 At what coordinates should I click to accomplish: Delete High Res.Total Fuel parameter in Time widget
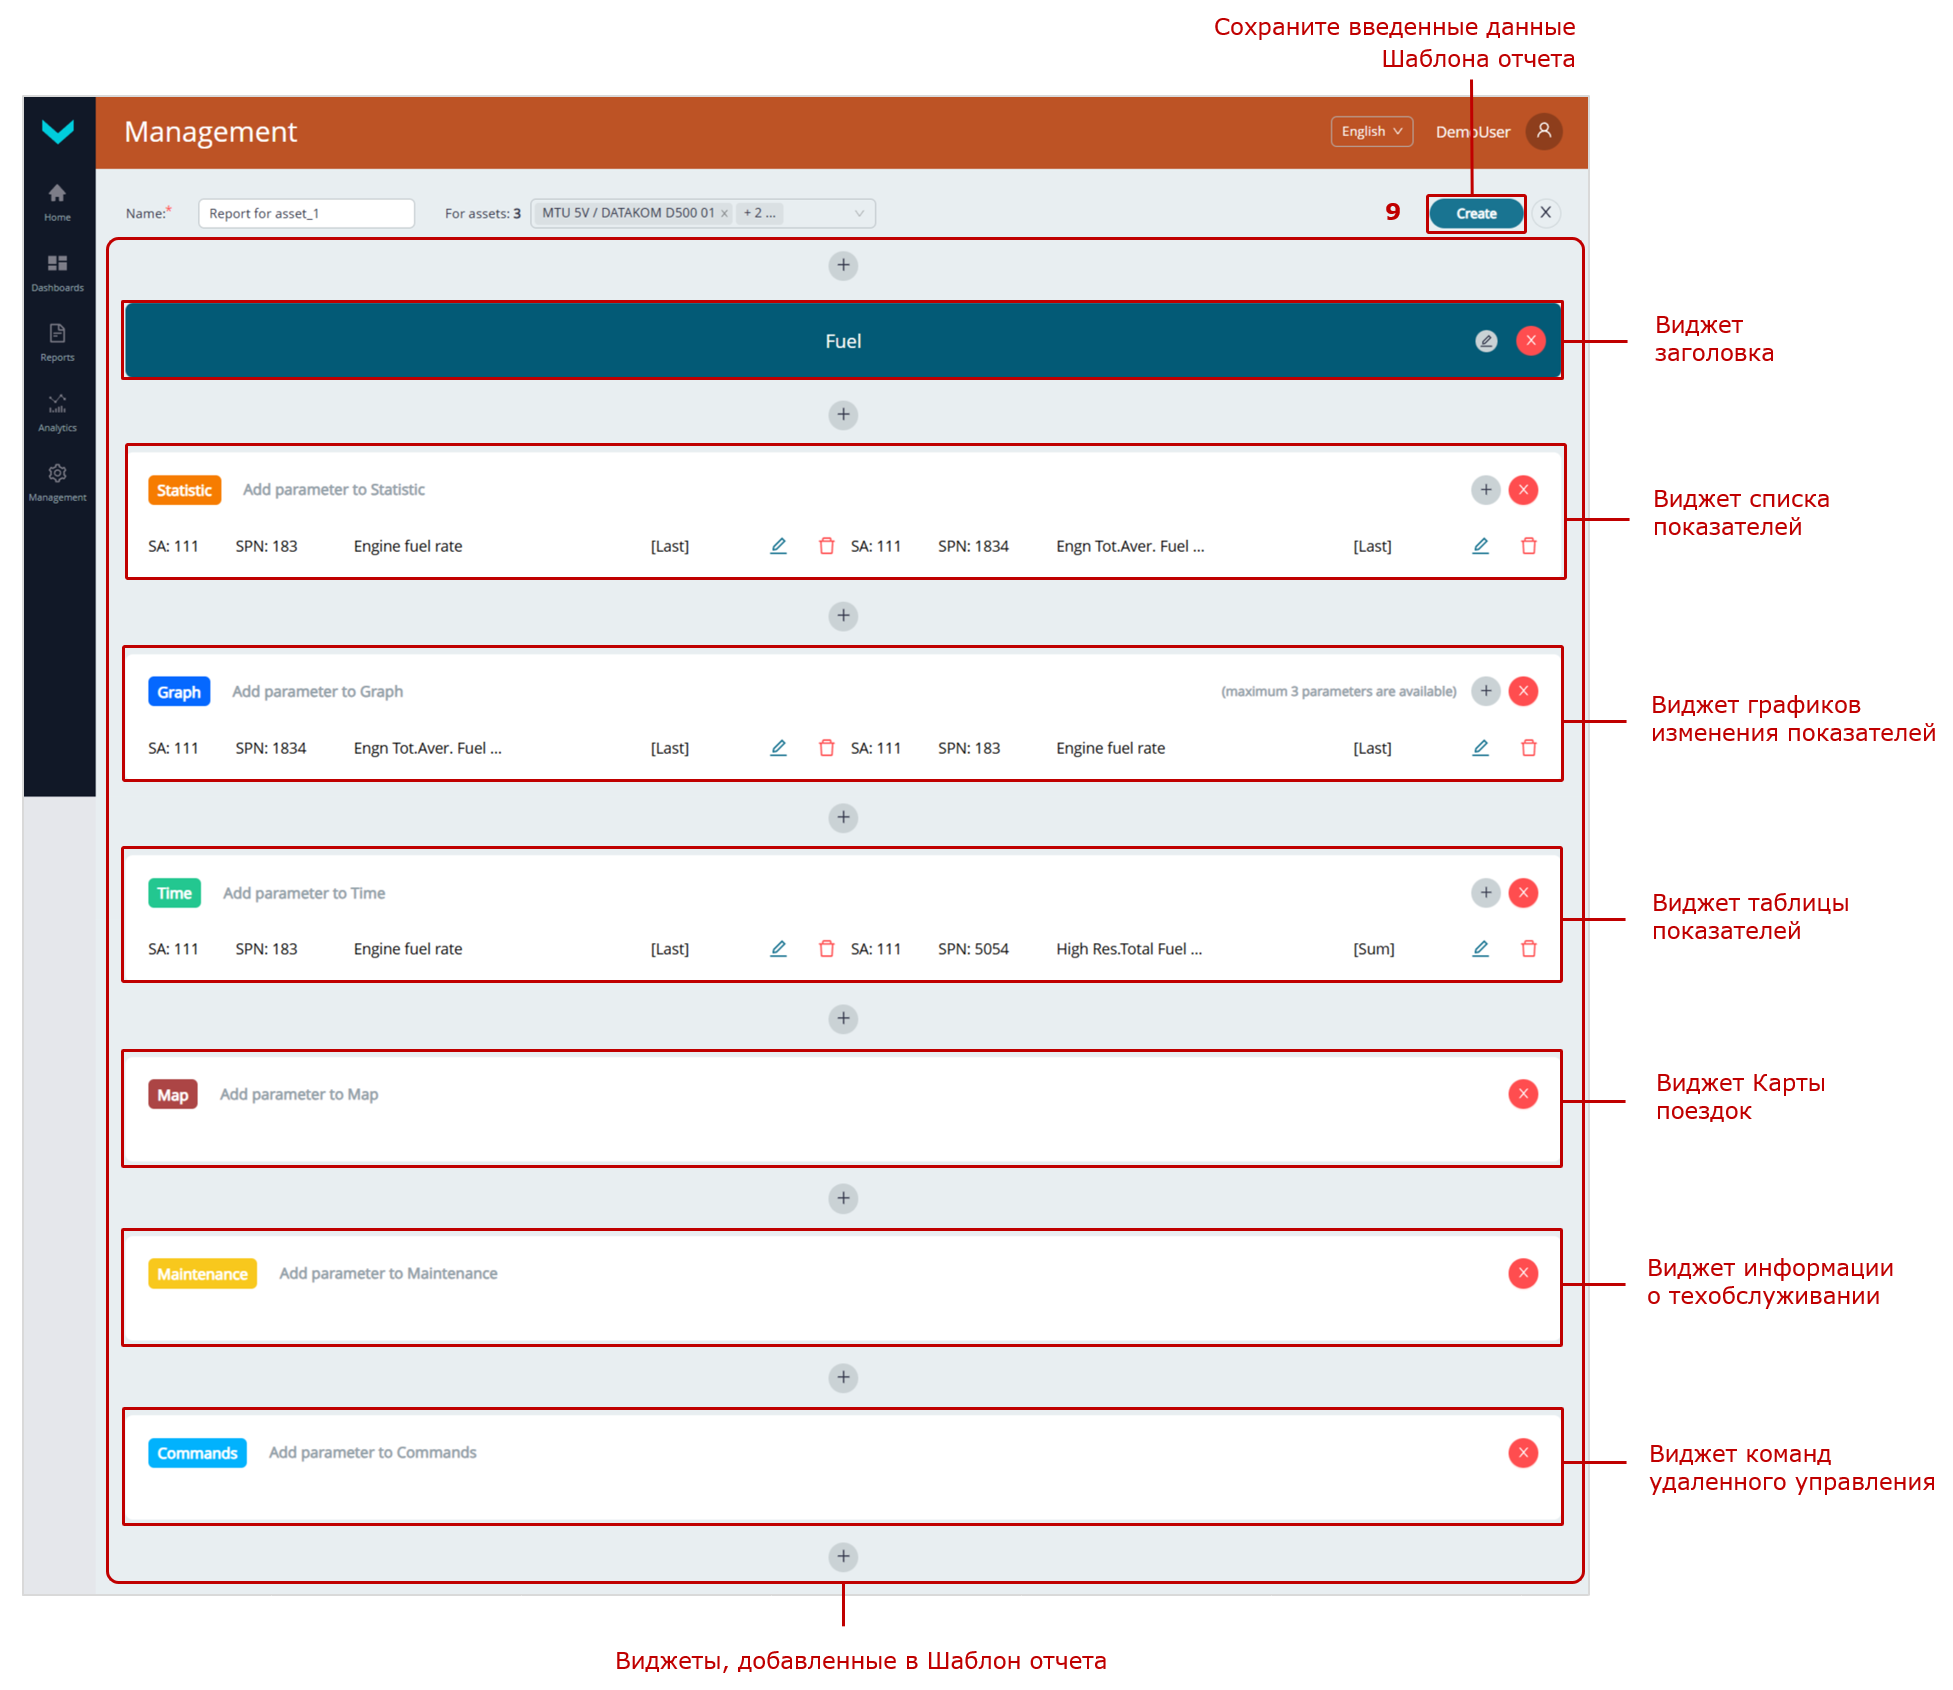[x=1528, y=949]
